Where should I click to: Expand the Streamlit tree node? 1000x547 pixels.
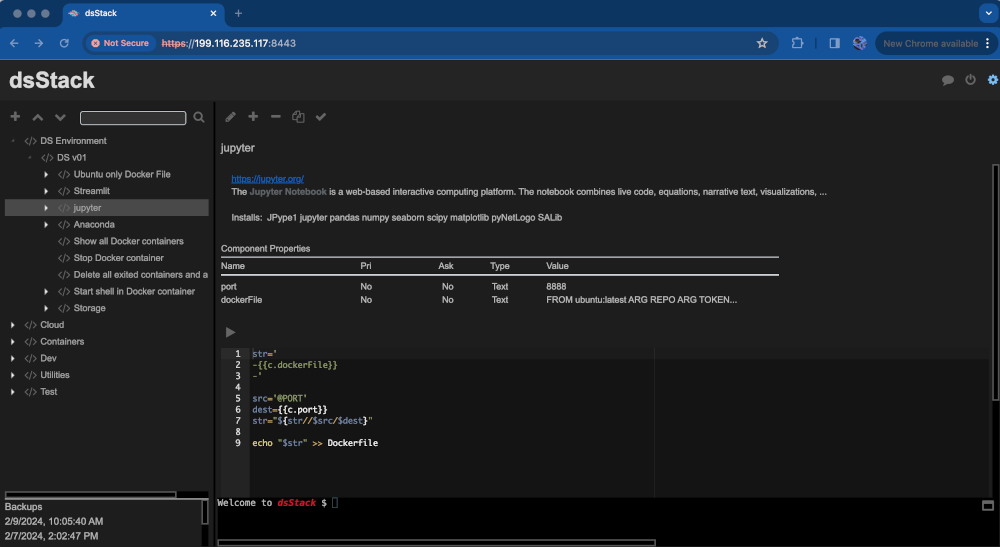(x=46, y=191)
